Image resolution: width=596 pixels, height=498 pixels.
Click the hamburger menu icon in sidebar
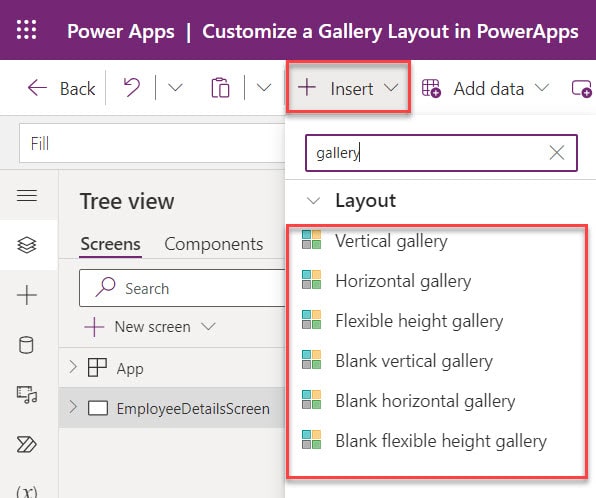click(x=27, y=195)
